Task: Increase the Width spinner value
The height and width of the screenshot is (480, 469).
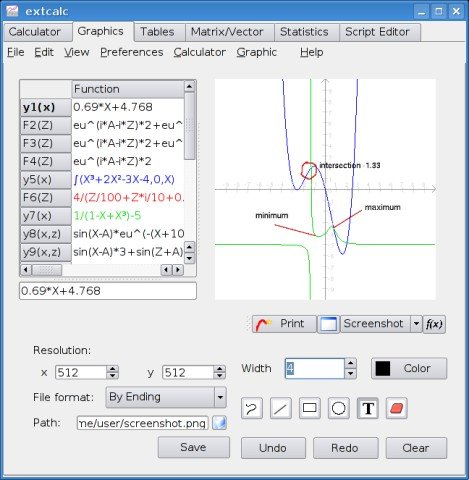Action: 350,363
